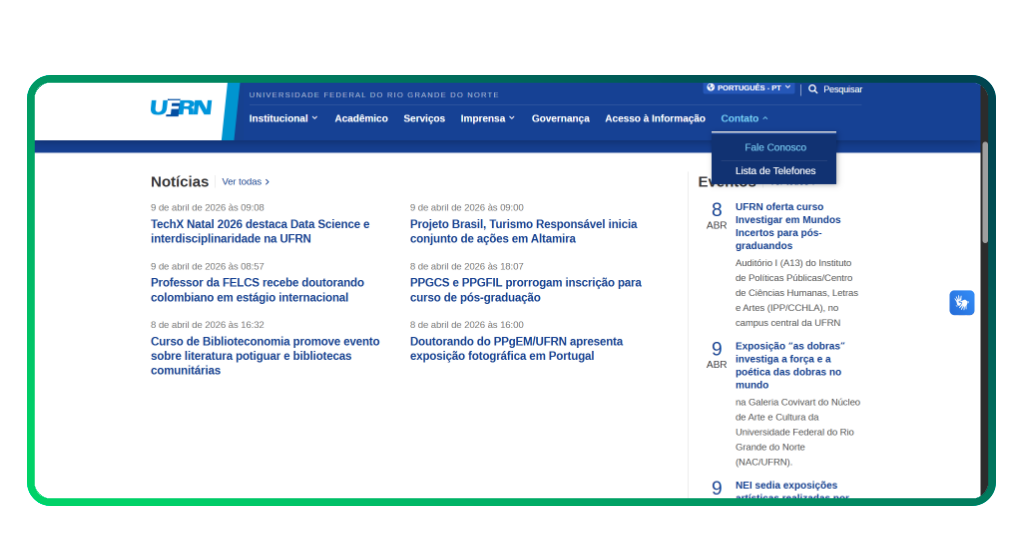Expand the Imprensa menu
This screenshot has width=1024, height=536.
[487, 118]
